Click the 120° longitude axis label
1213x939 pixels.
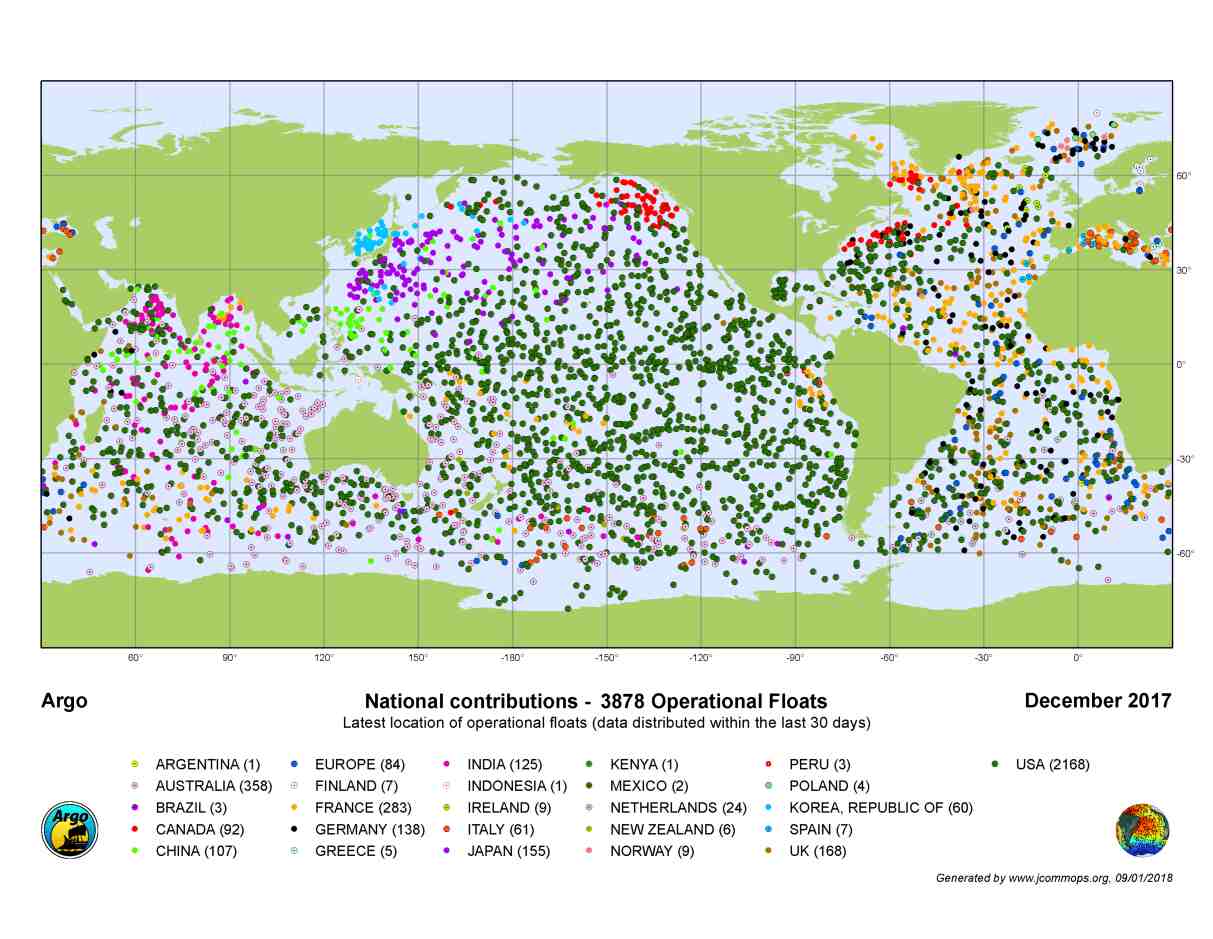click(x=324, y=658)
